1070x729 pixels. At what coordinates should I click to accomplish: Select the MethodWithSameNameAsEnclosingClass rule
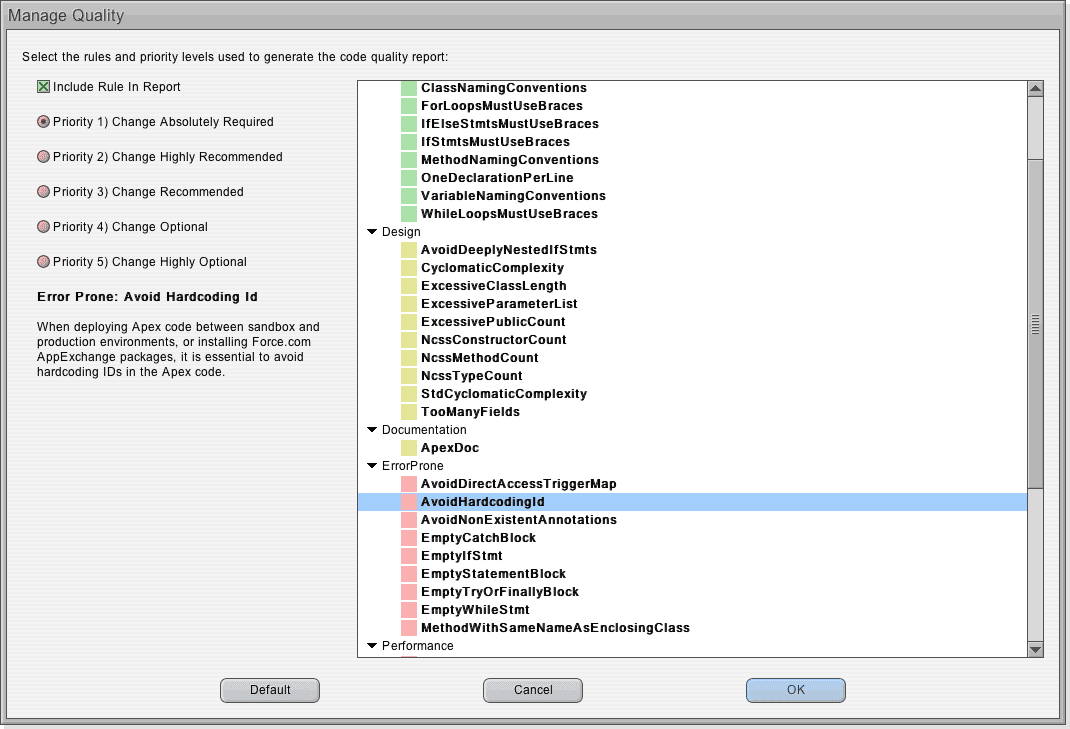(555, 628)
